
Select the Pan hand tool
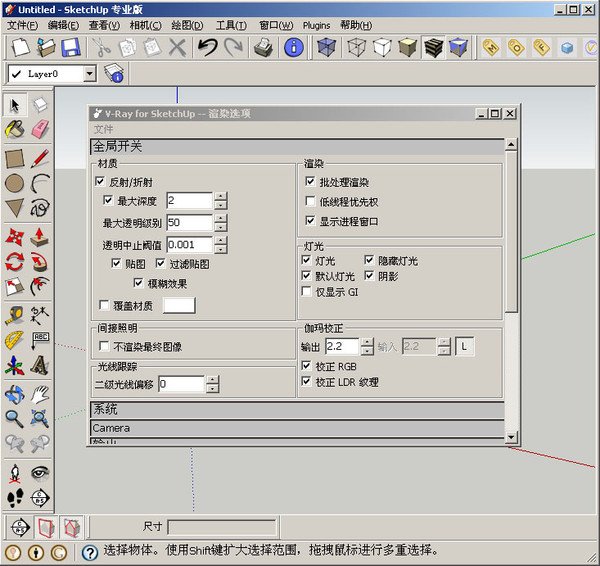pos(40,395)
